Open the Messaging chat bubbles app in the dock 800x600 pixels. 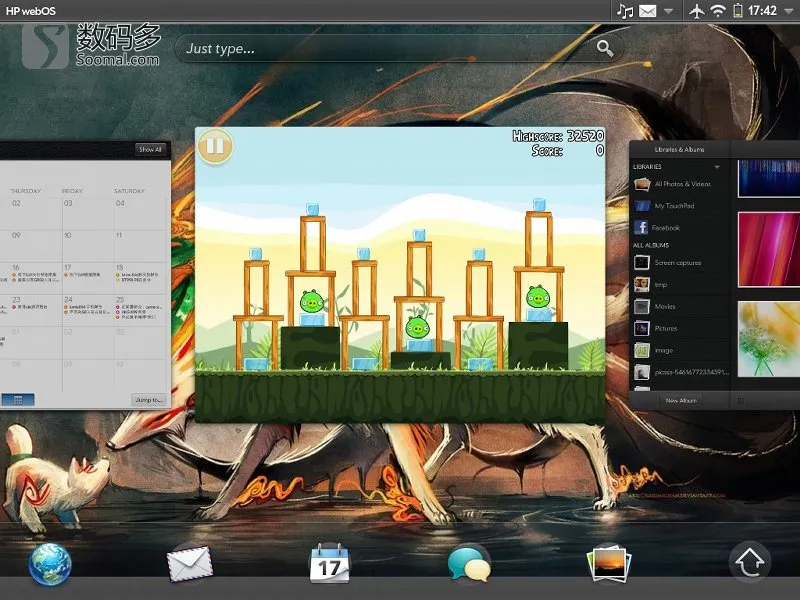coord(468,563)
